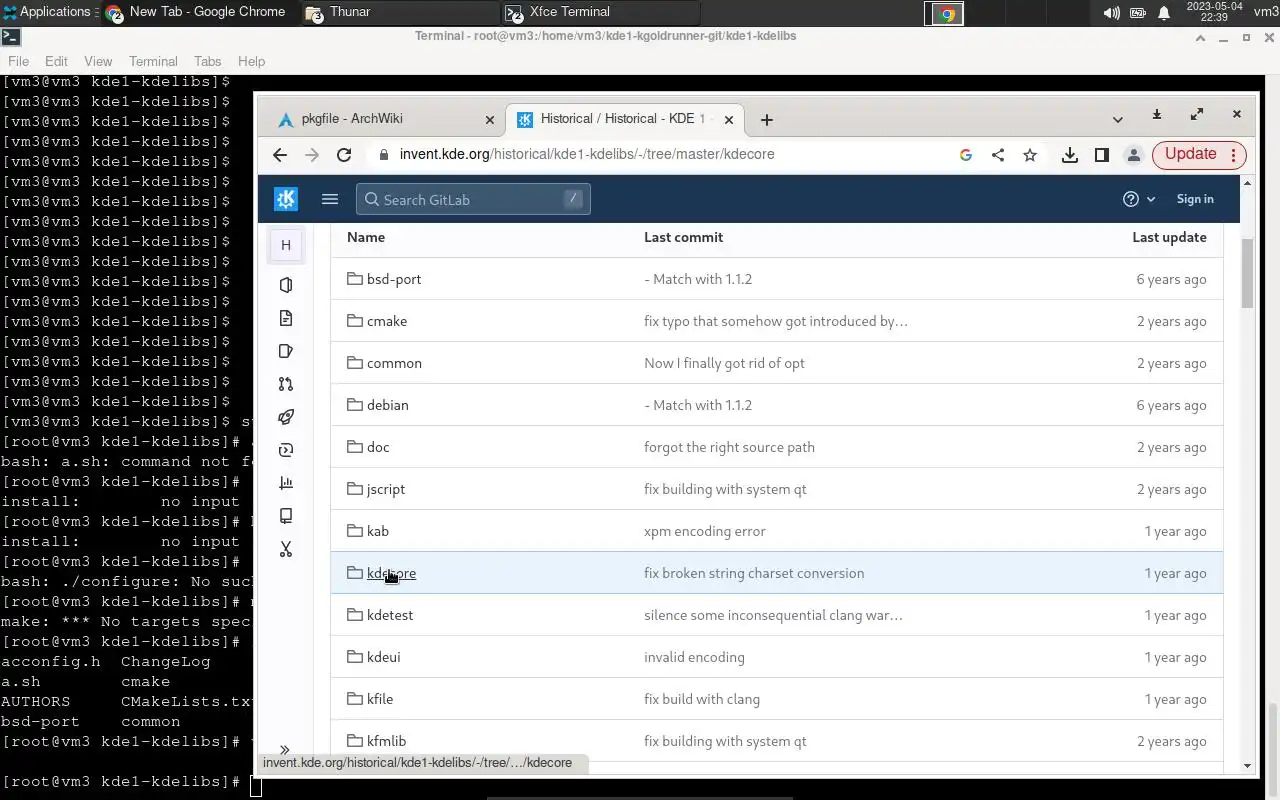Screen dimensions: 1280x800
Task: Click the Chrome address bar URL
Action: pos(586,154)
